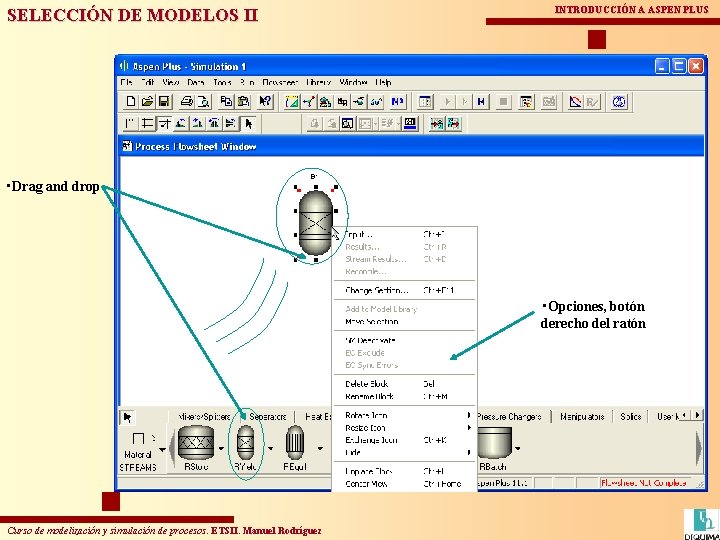Click the What's This help arrow icon
This screenshot has height=540, width=720.
click(265, 101)
